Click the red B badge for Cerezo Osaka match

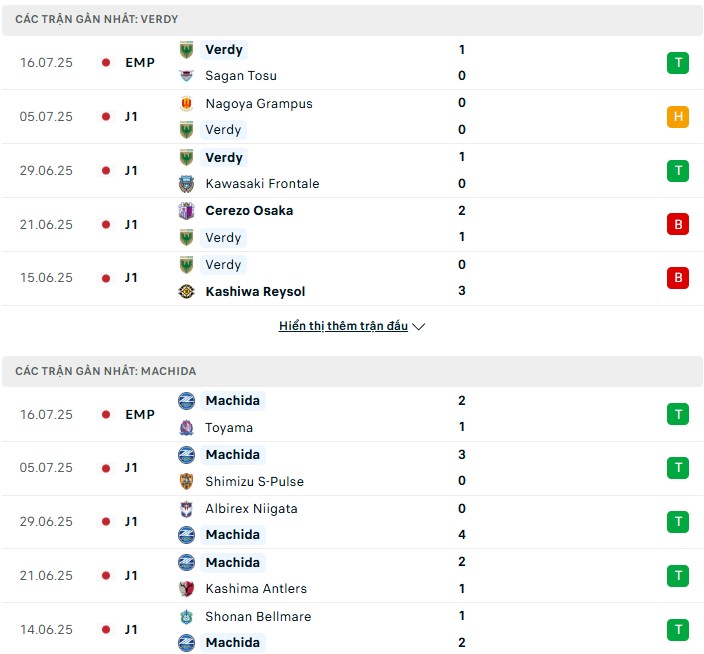[x=678, y=224]
